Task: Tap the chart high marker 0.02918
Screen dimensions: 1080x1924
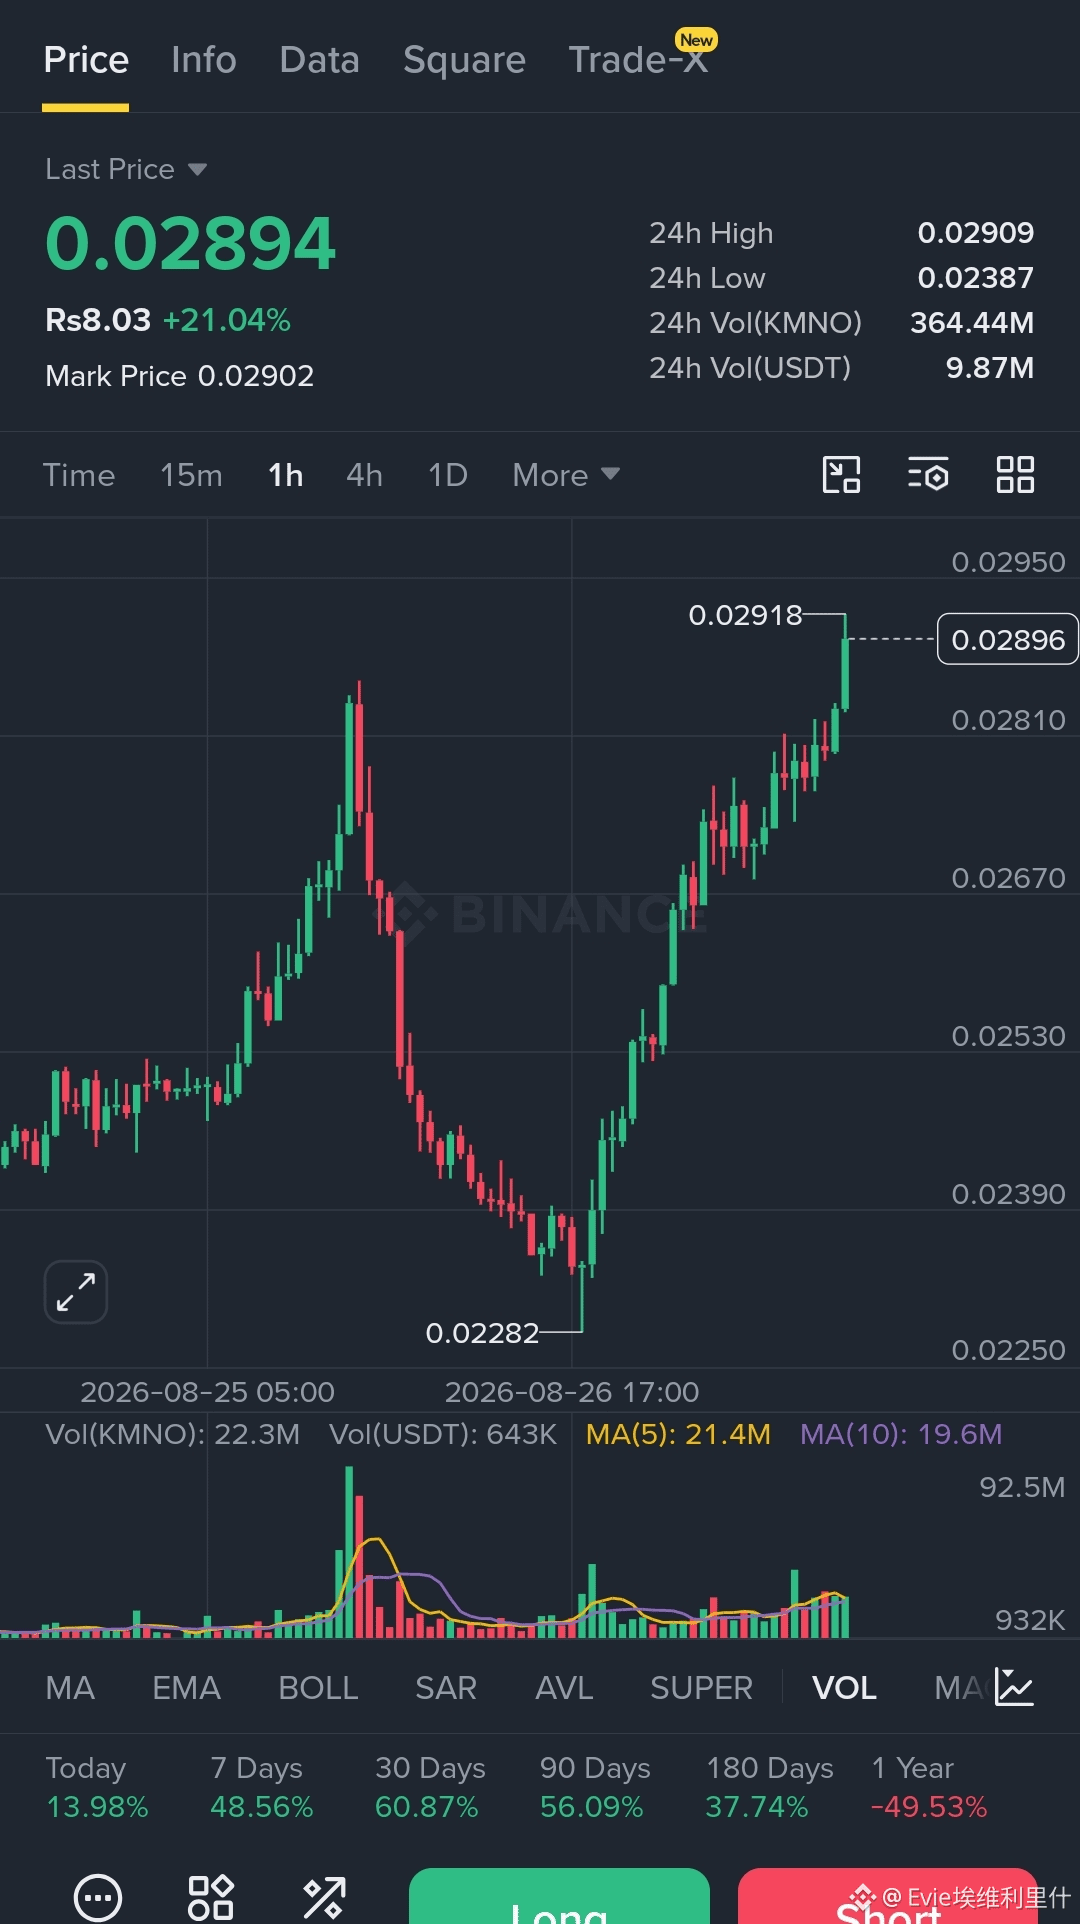Action: point(745,615)
